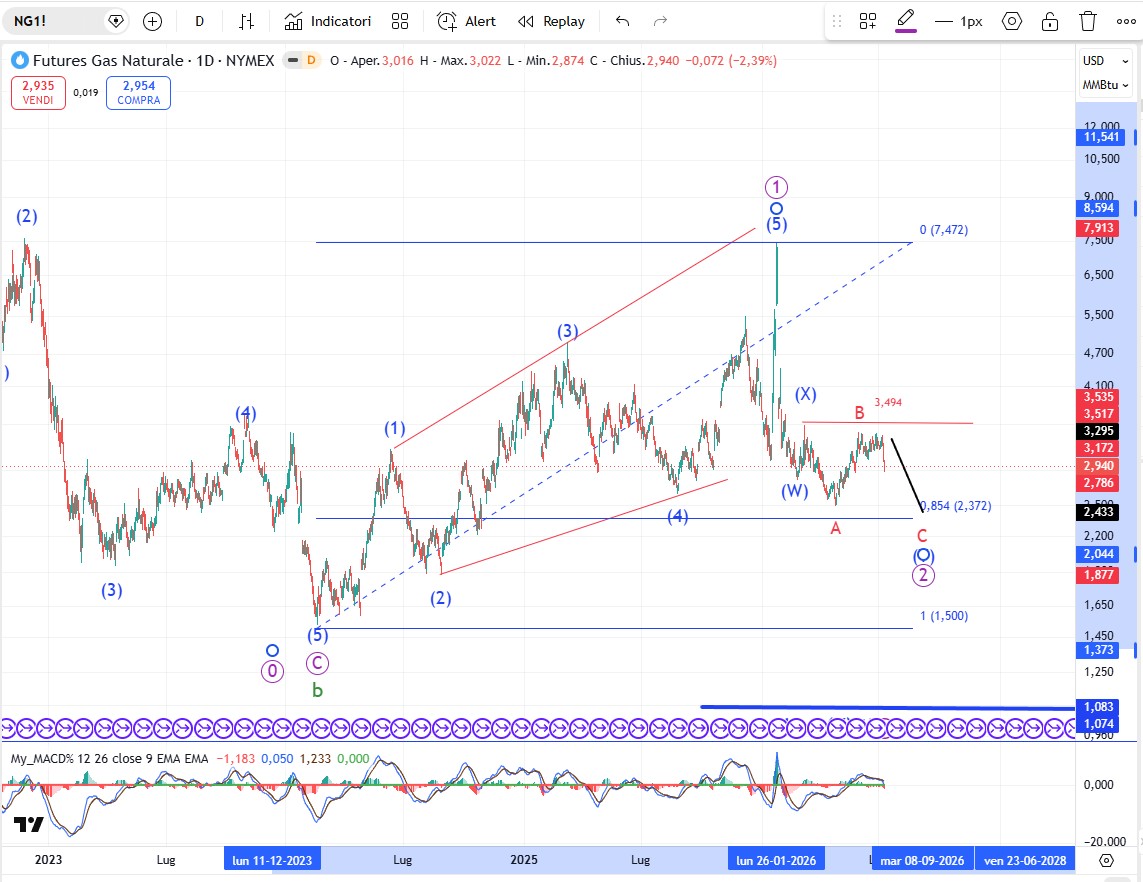The height and width of the screenshot is (882, 1143).
Task: Click the TradingView logo
Action: [29, 824]
